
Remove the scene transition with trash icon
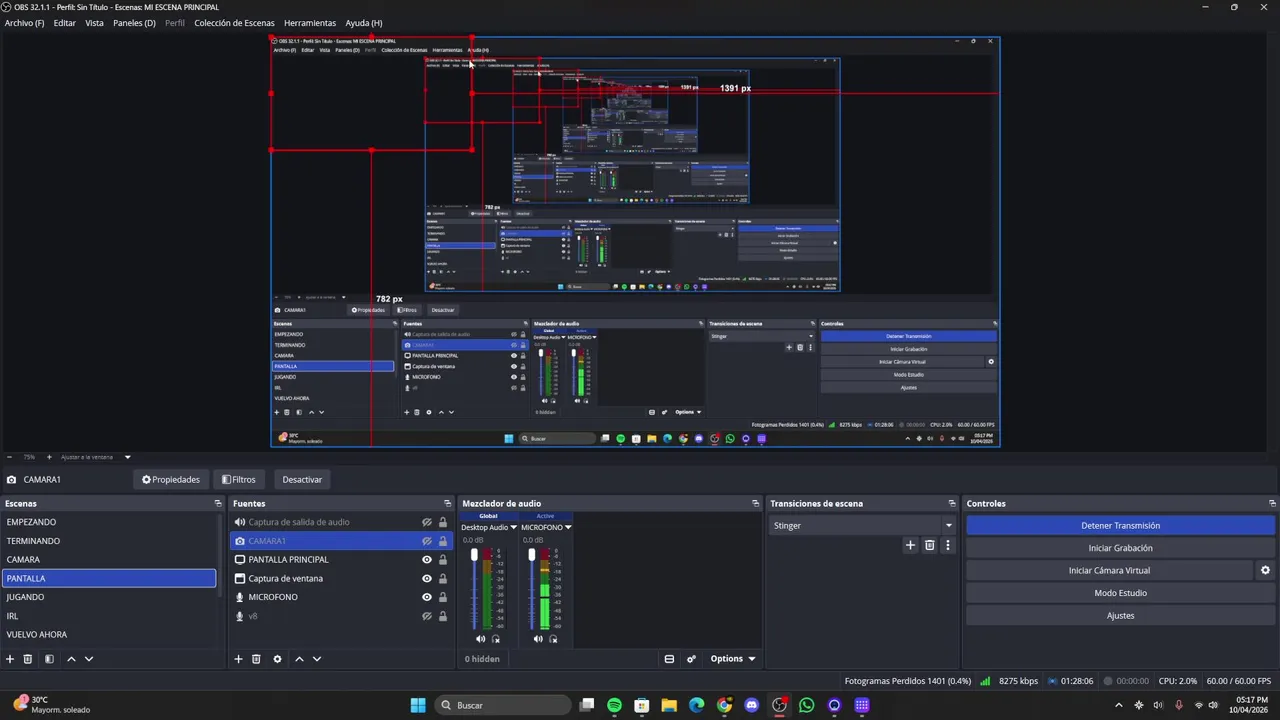pos(929,545)
